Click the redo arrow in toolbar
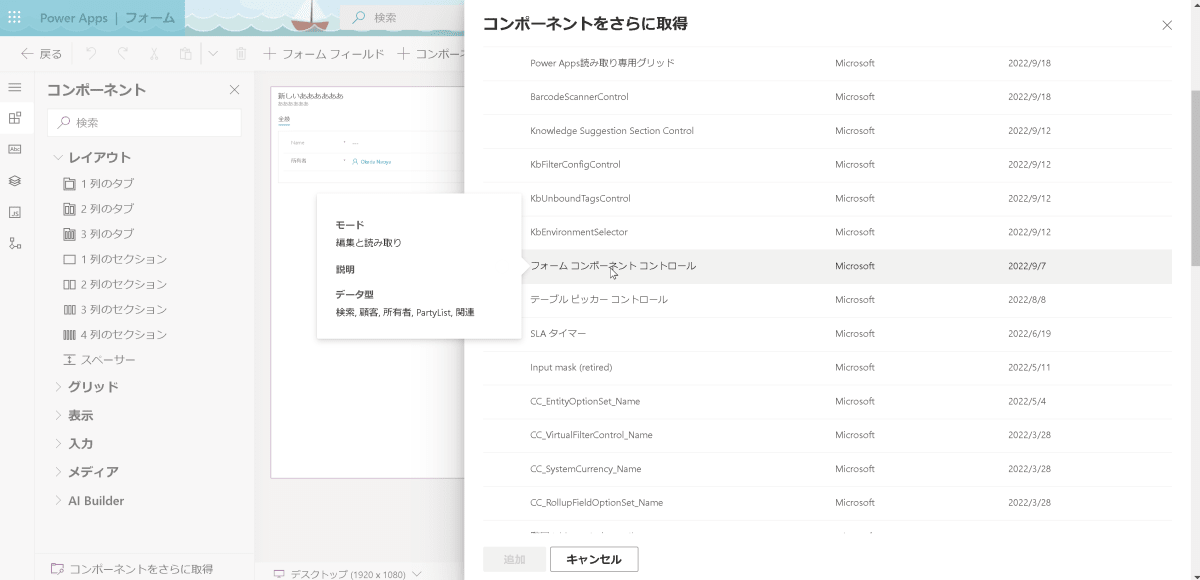Viewport: 1200px width, 580px height. 122,54
